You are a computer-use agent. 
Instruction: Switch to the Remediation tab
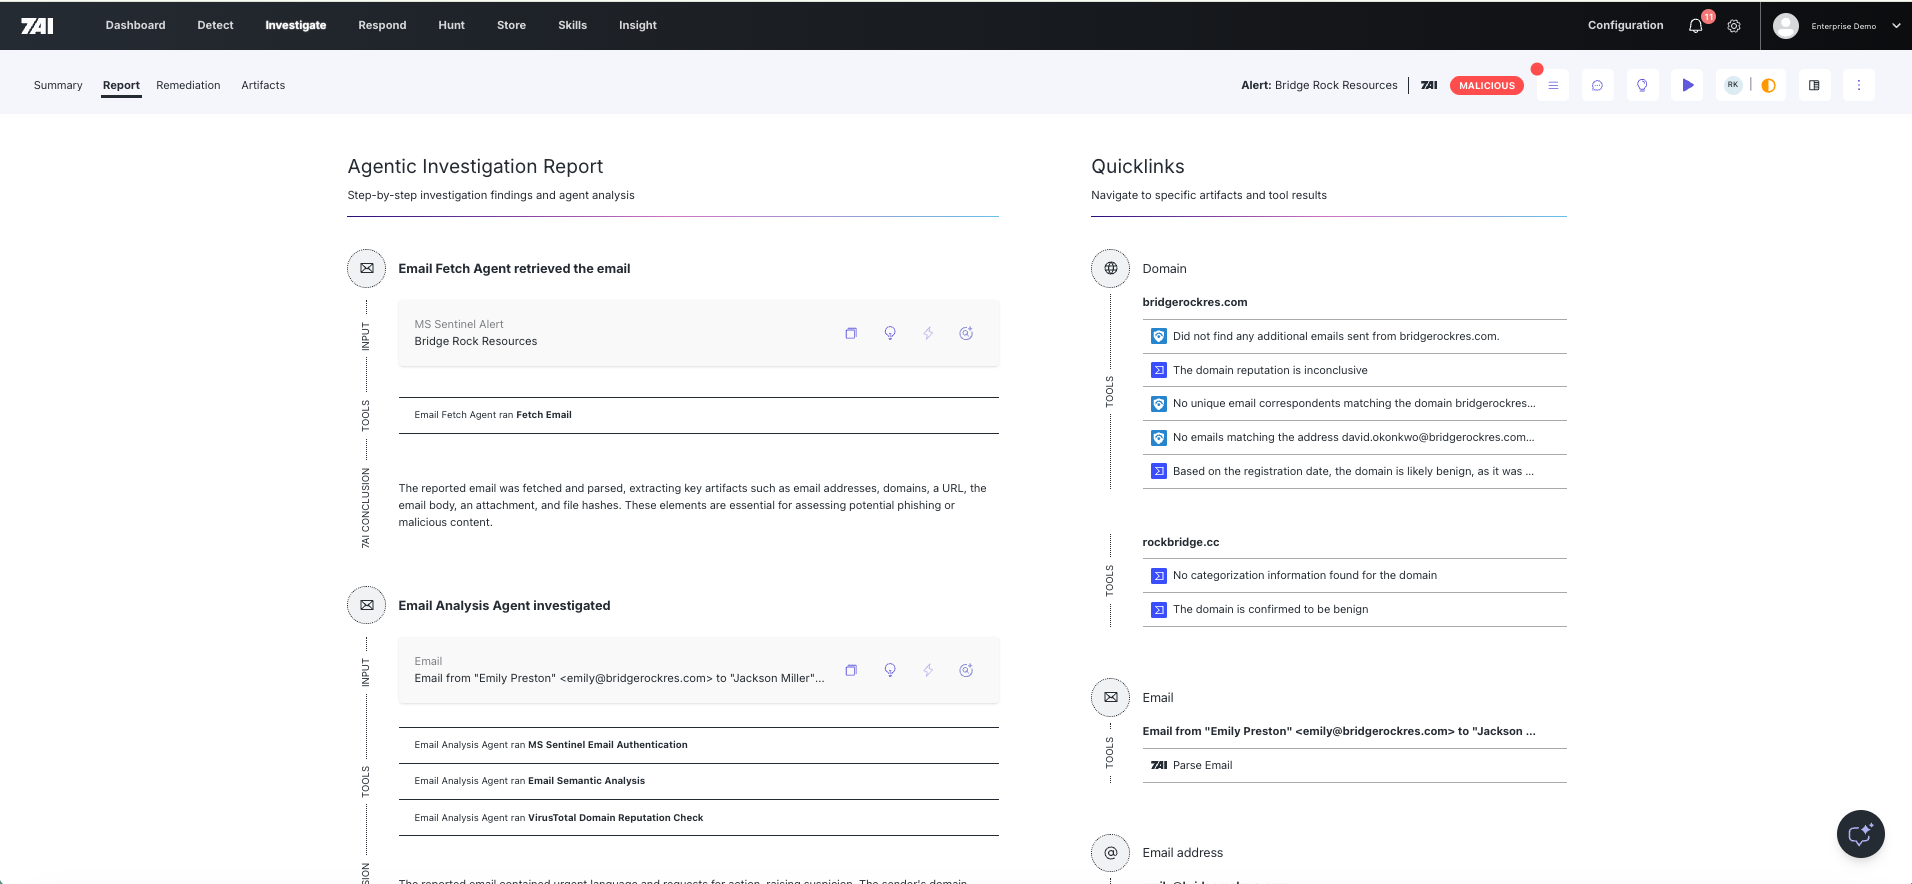[188, 85]
